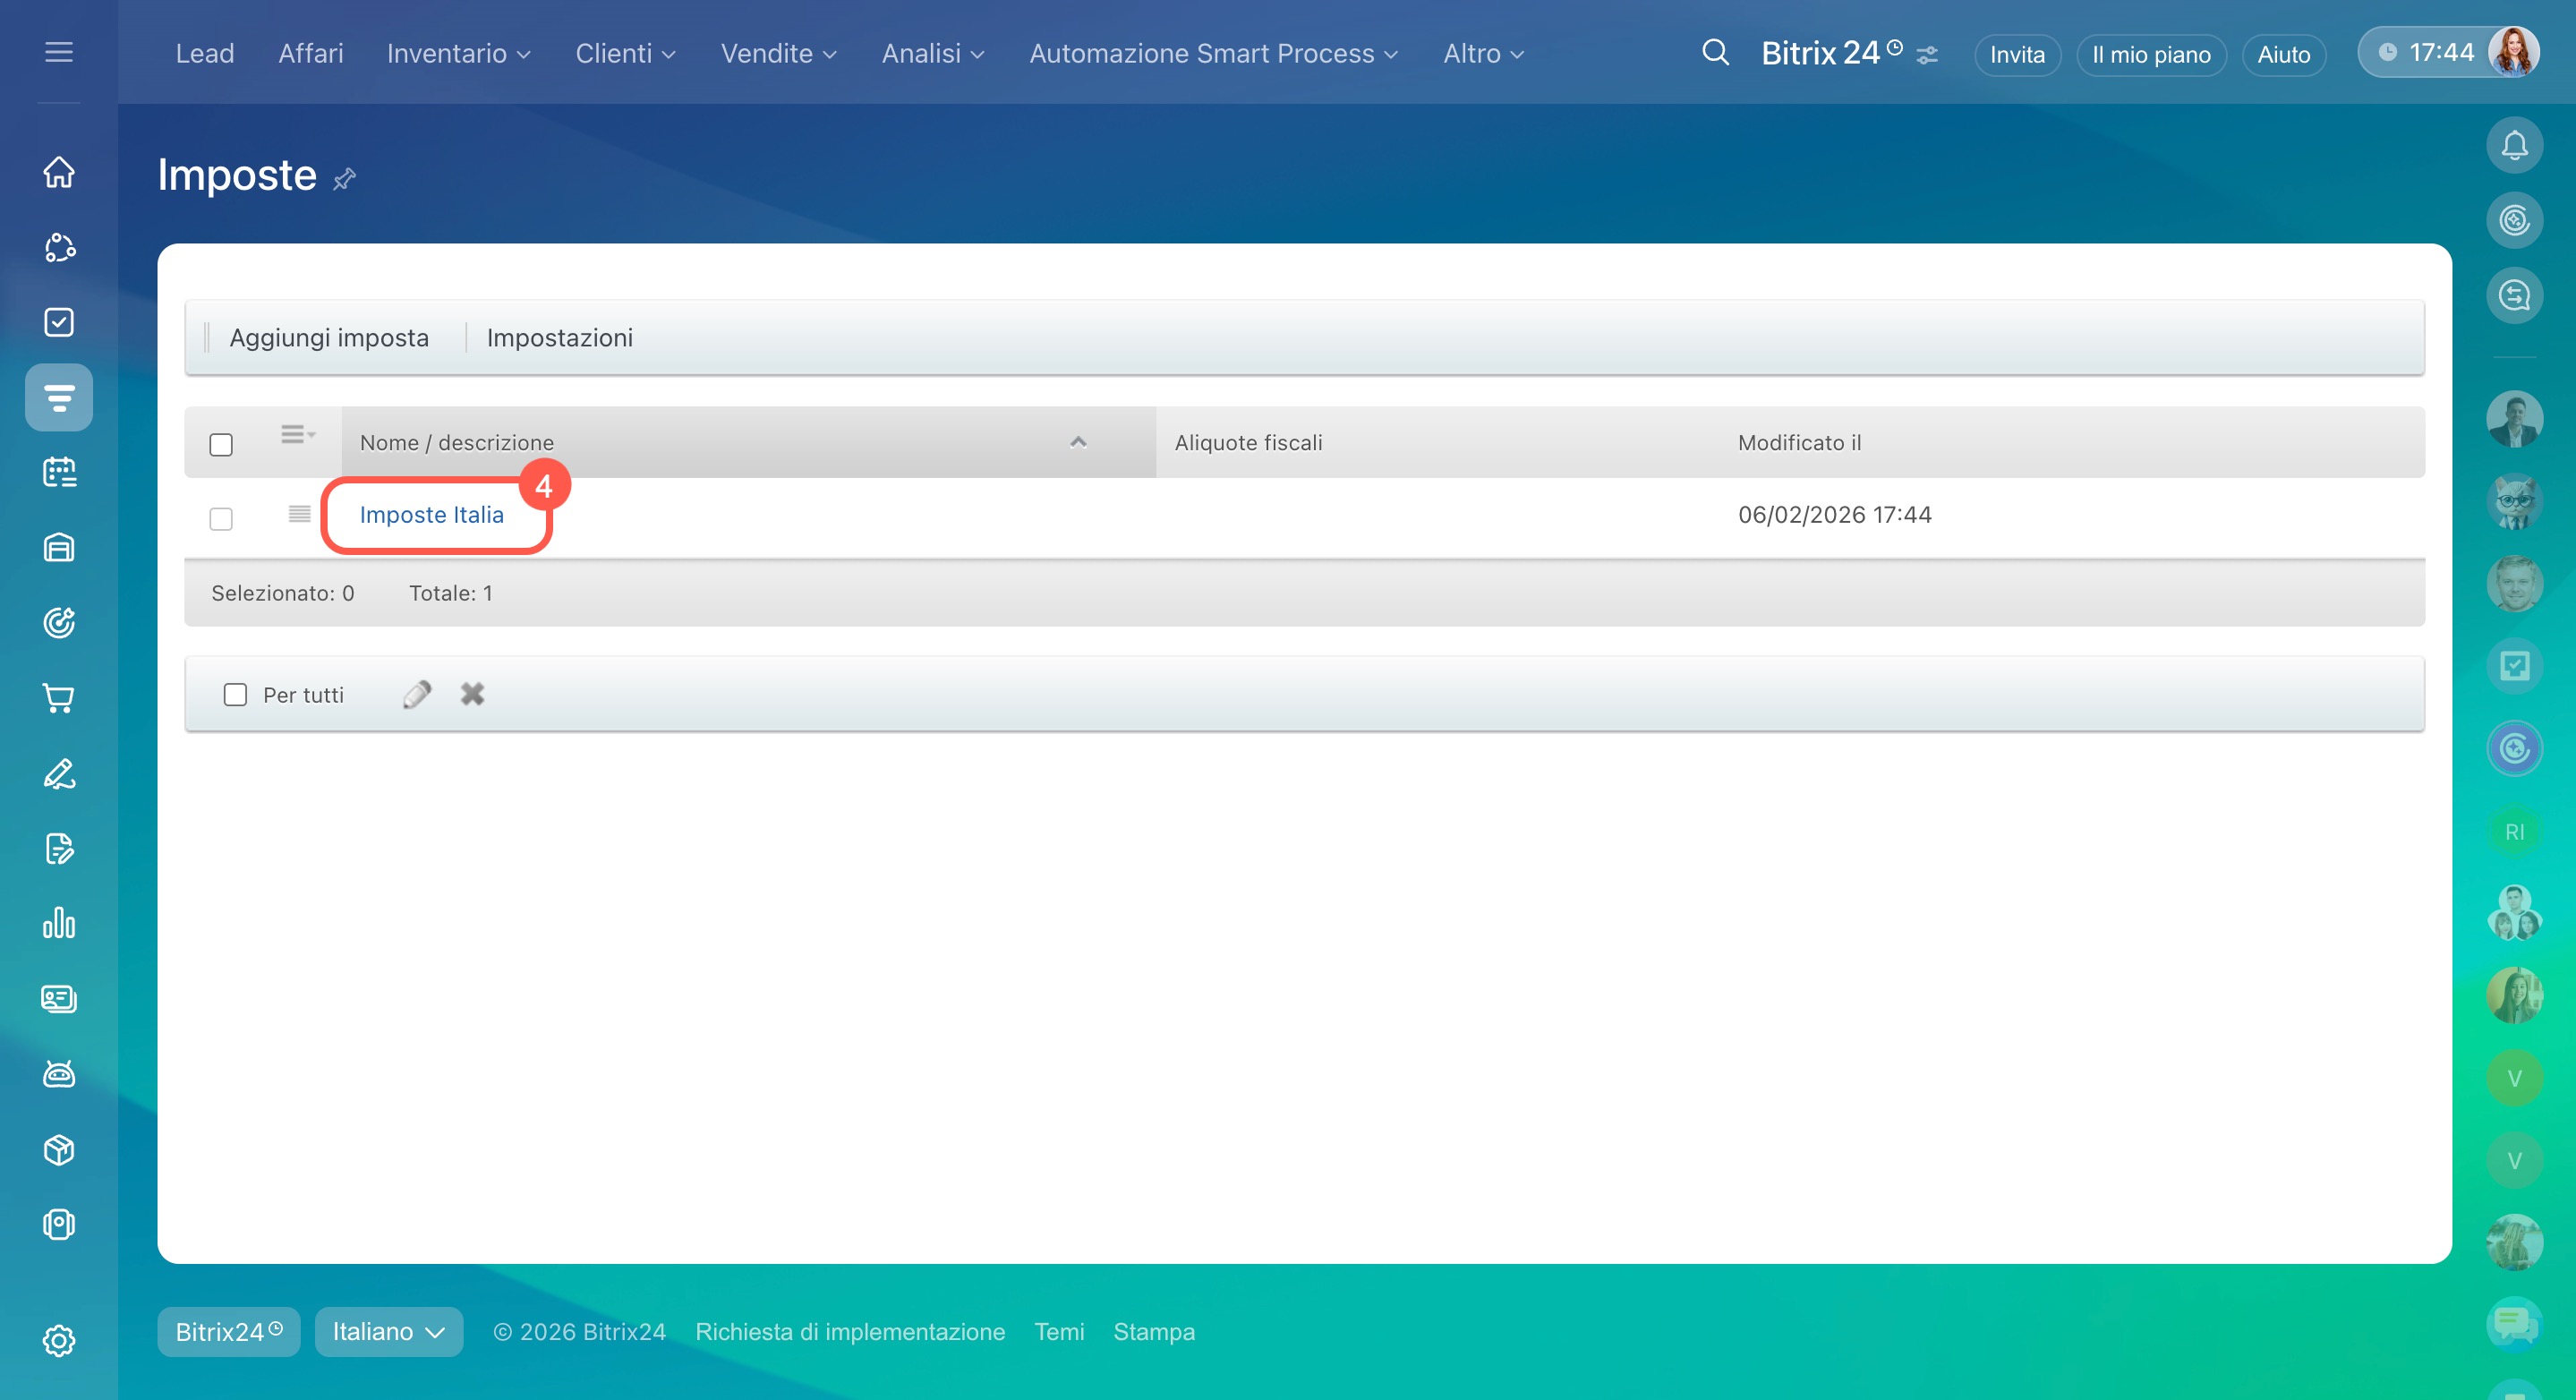Click the settings gear in sidebar
The image size is (2576, 1400).
[59, 1340]
